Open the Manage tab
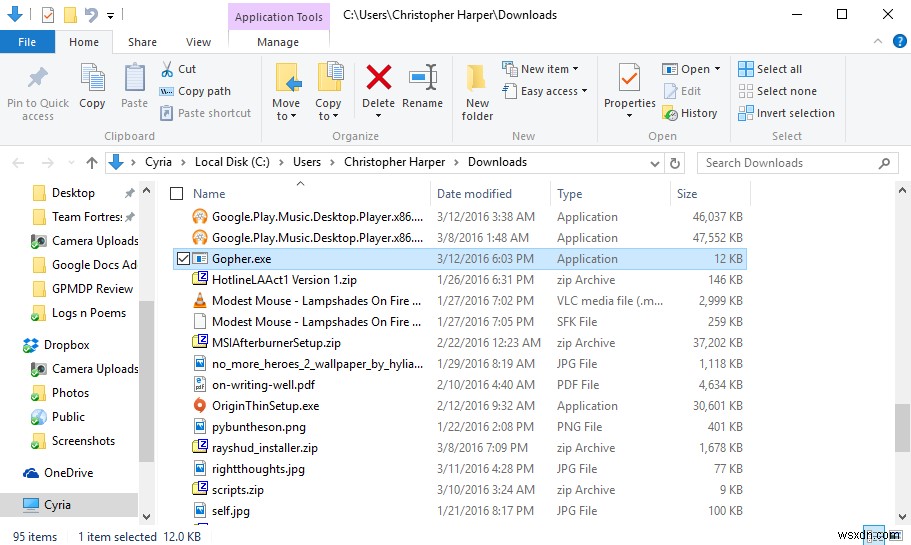 click(278, 42)
